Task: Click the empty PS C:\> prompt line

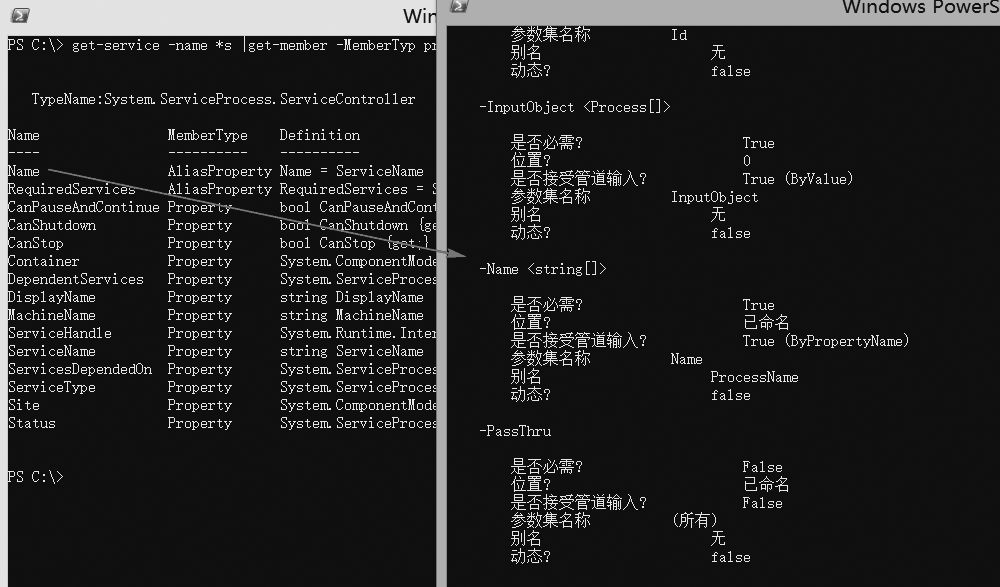Action: coord(35,477)
